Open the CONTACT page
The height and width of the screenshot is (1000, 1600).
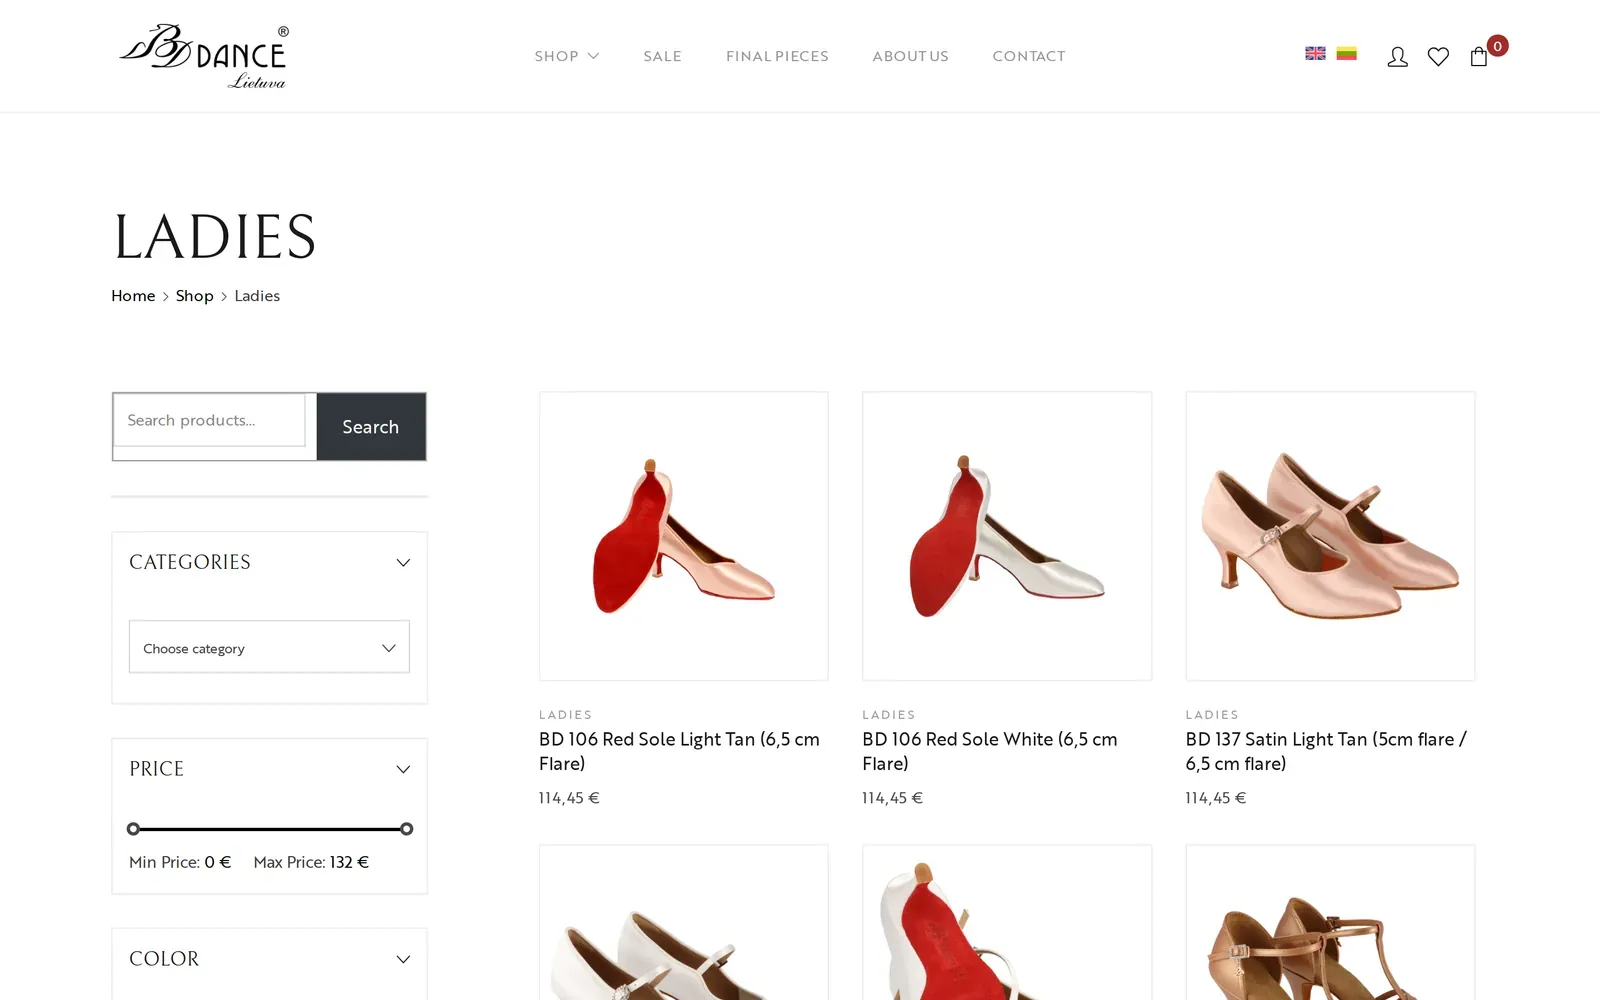(1029, 56)
